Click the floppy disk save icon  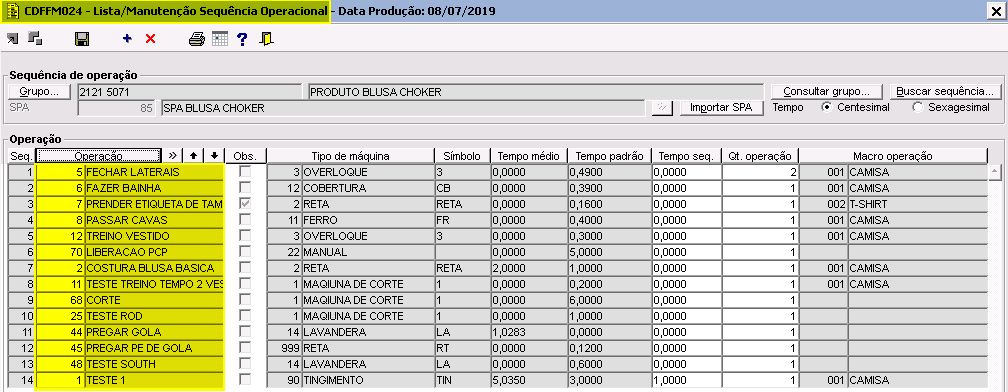pos(82,39)
